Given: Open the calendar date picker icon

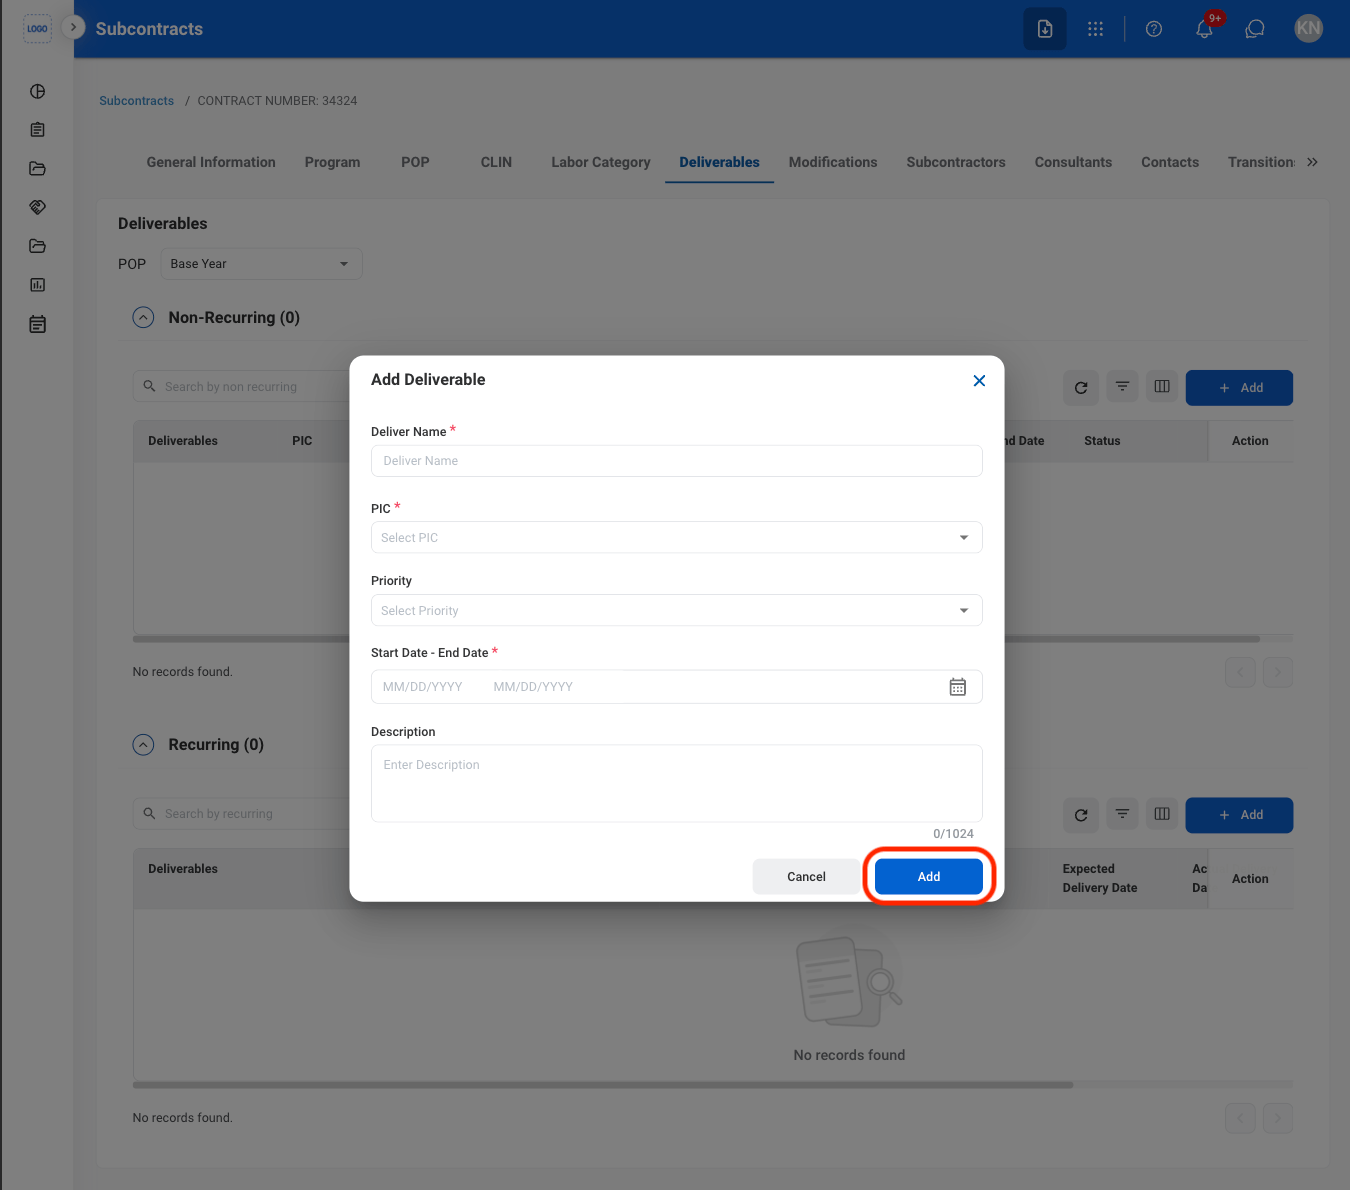Looking at the screenshot, I should [x=957, y=687].
